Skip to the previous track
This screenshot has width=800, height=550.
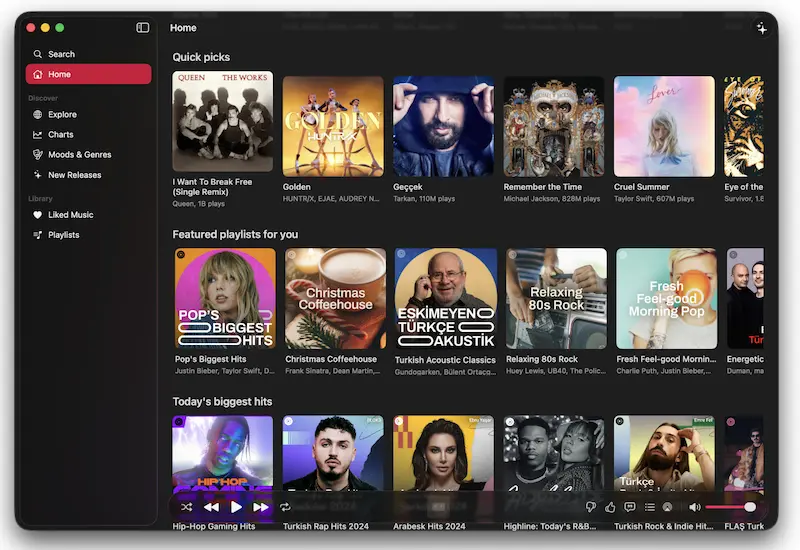click(211, 507)
